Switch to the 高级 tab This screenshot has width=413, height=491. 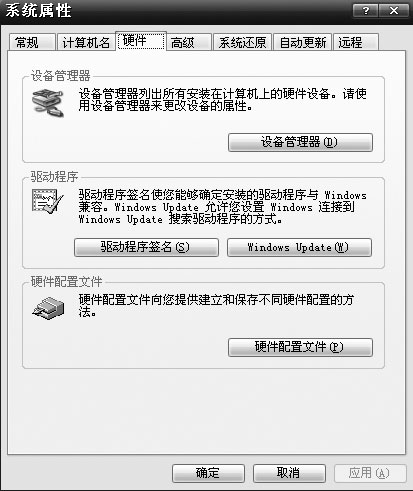coord(189,42)
